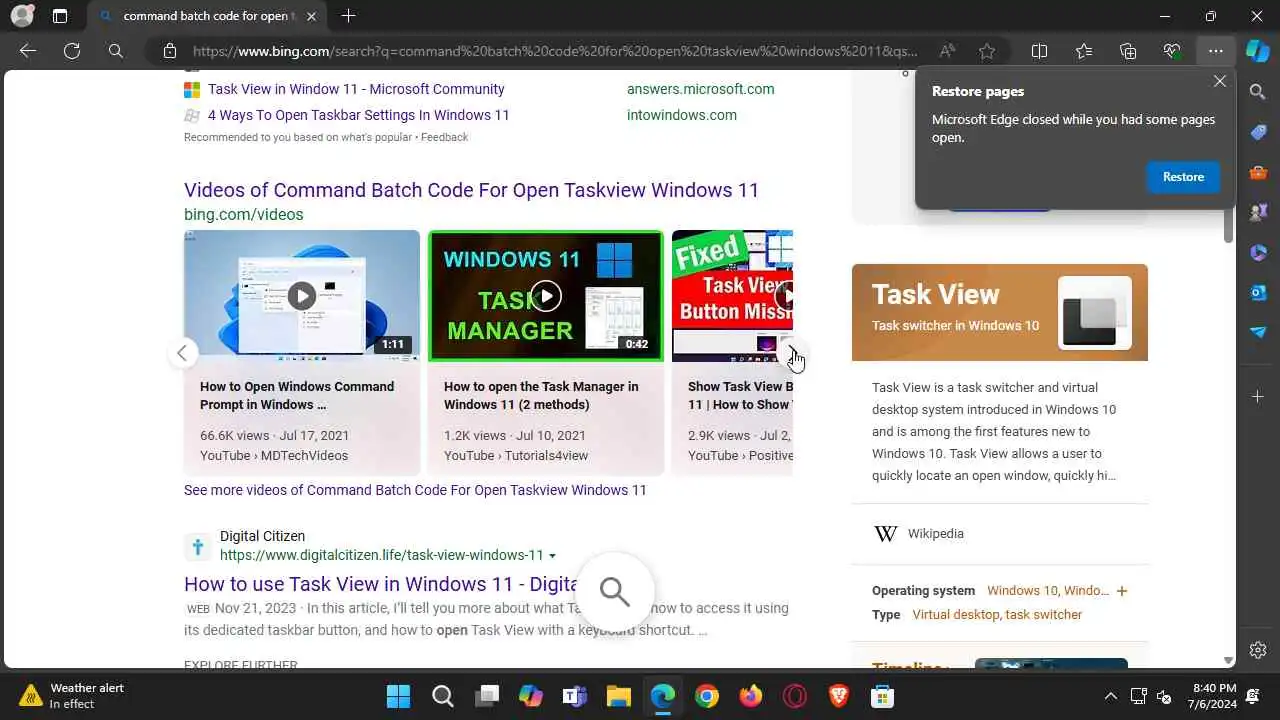Open Weather alert widget on taskbar
This screenshot has width=1280, height=720.
pos(72,696)
